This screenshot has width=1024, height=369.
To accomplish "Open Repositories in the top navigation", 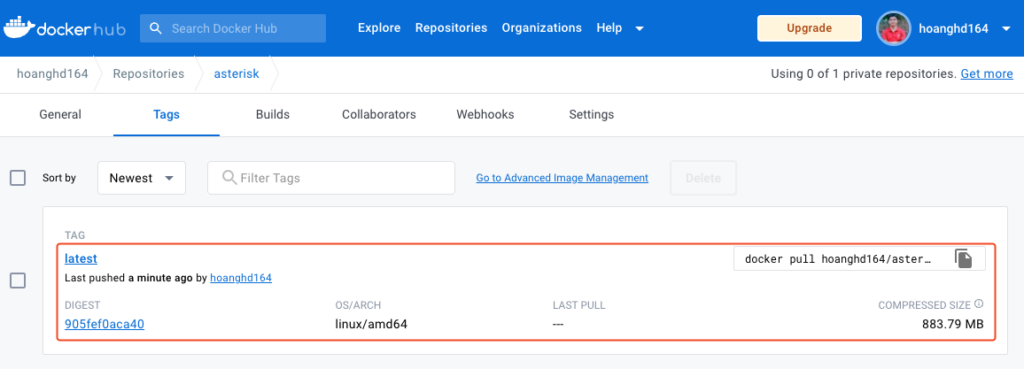I will [451, 28].
